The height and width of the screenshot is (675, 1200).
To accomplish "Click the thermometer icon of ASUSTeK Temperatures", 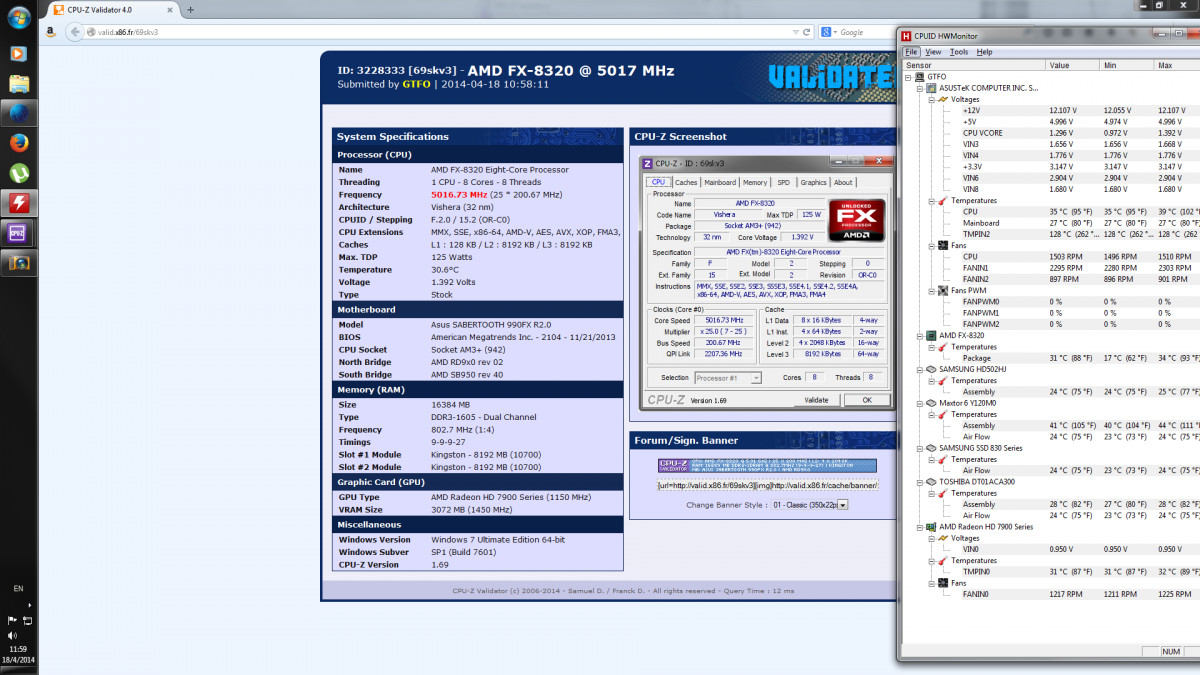I will pos(943,200).
